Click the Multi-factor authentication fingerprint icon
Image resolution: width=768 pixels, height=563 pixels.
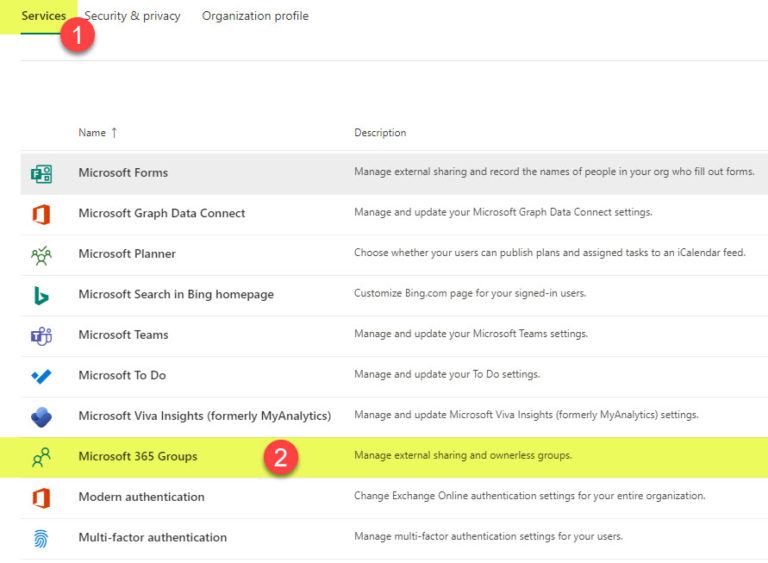tap(41, 539)
